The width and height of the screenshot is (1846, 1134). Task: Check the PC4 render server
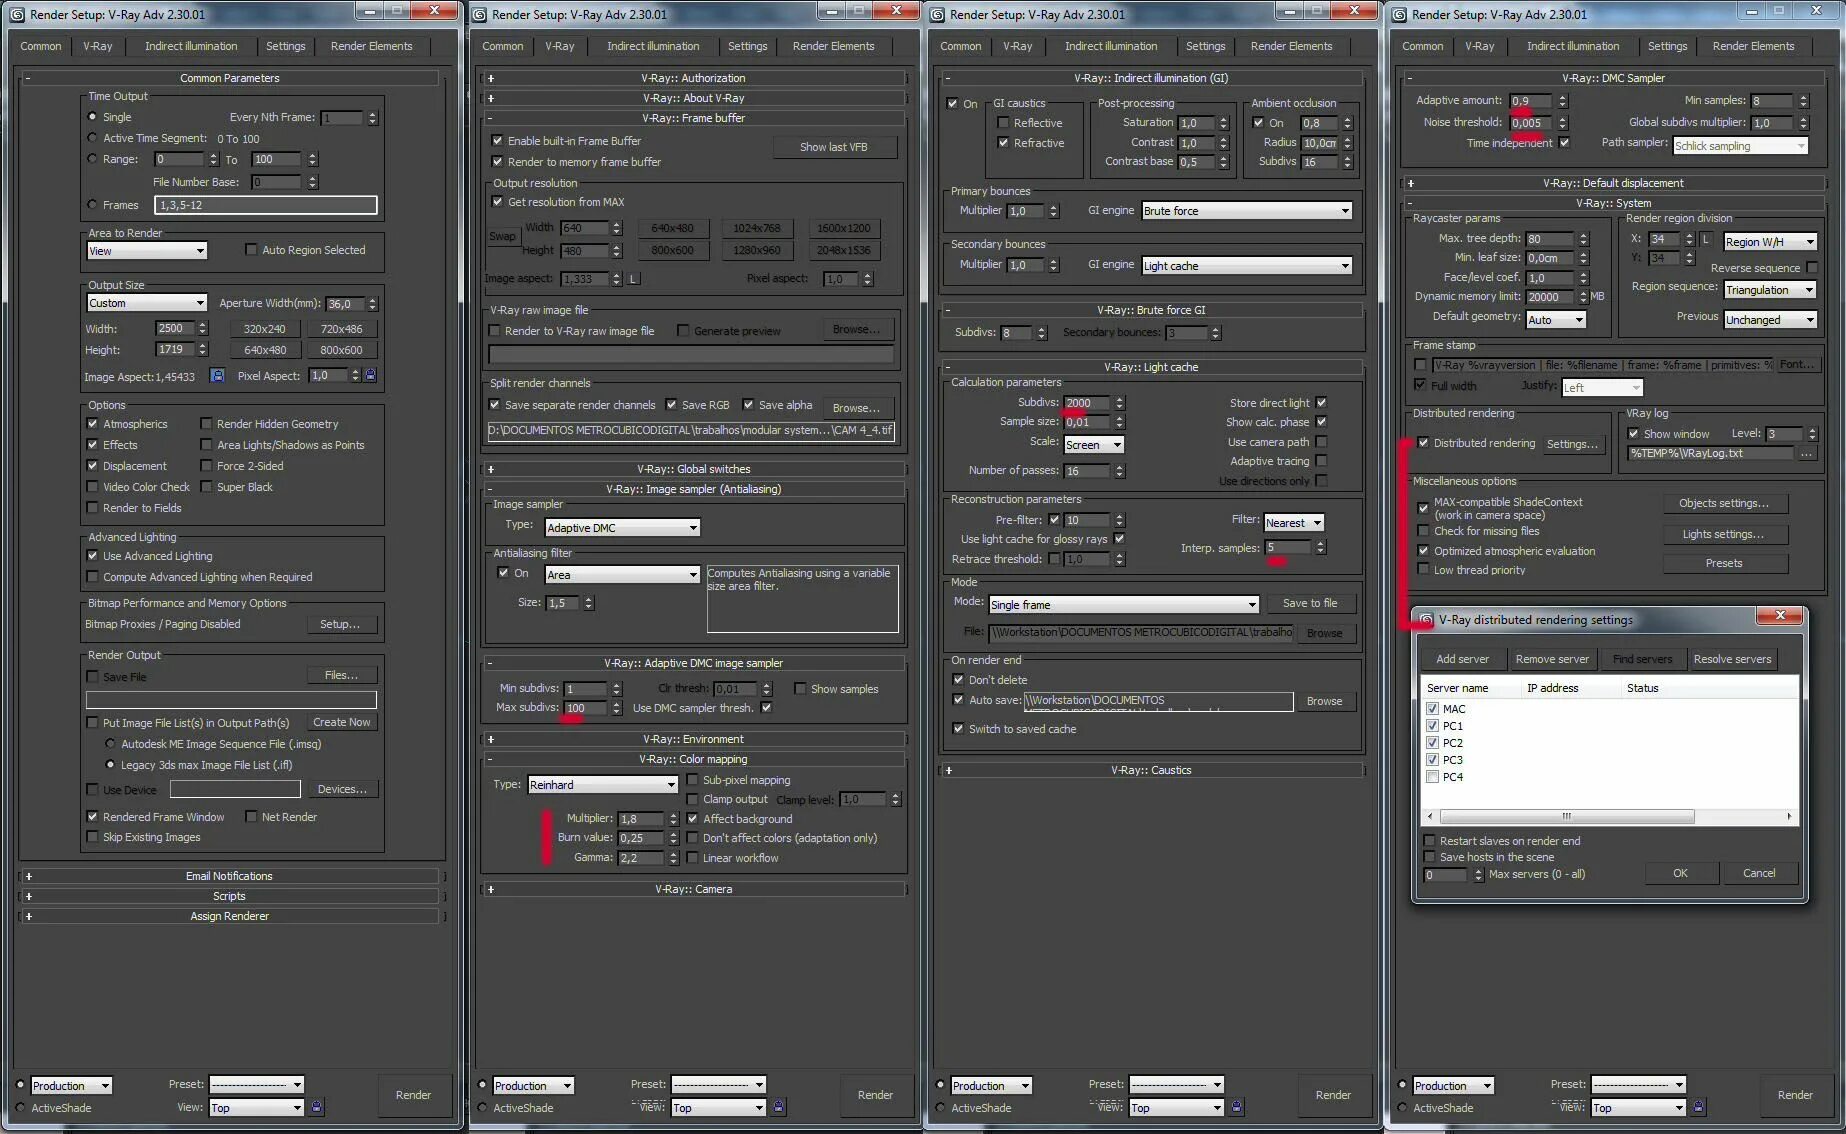pos(1433,777)
